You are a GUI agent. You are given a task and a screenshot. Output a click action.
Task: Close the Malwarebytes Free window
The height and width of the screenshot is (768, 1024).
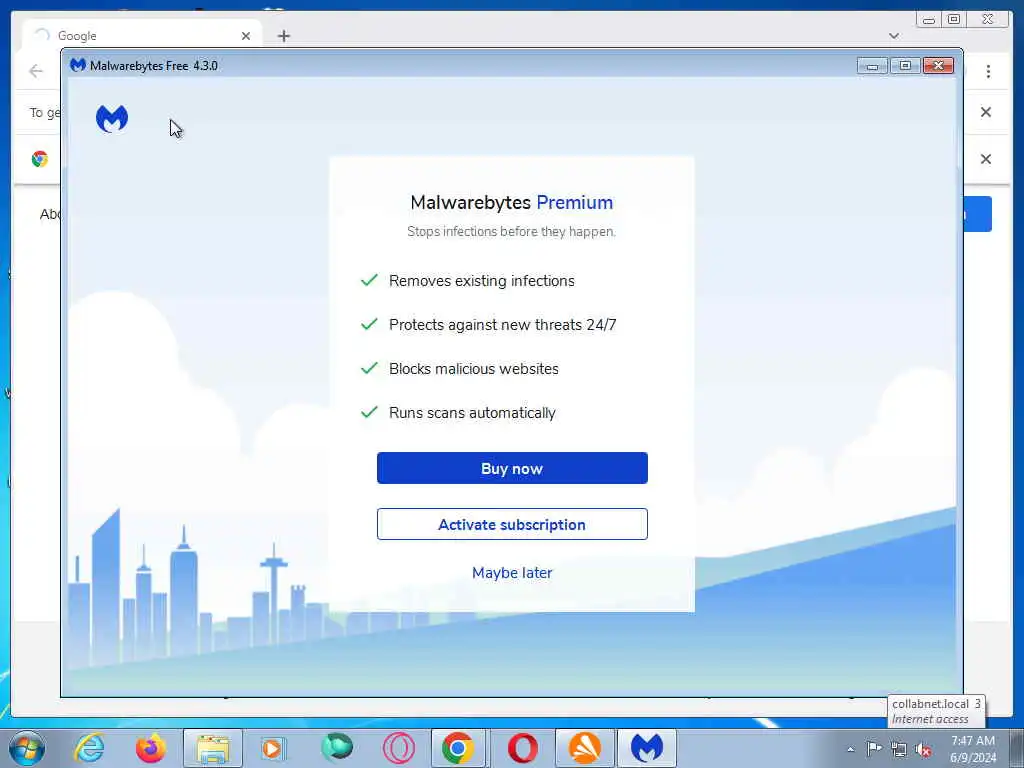coord(938,65)
